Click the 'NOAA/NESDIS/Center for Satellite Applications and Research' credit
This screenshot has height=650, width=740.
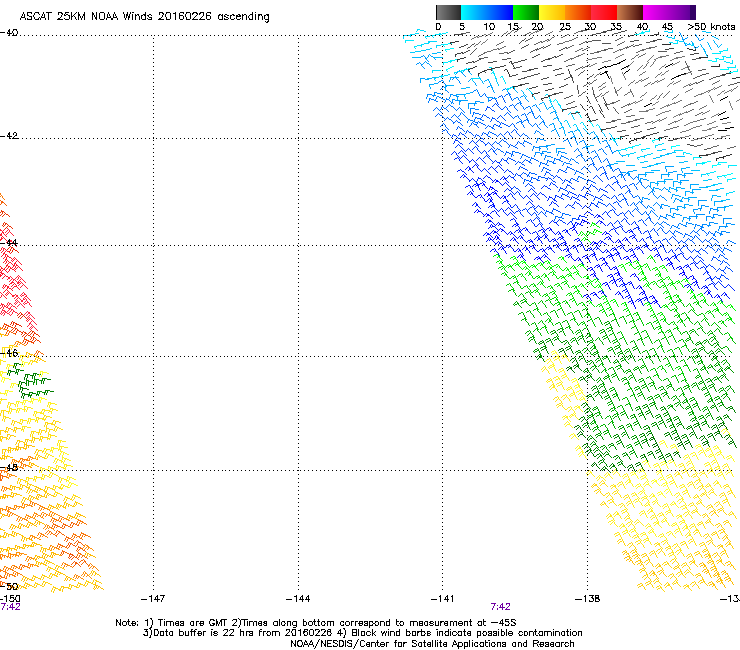432,644
